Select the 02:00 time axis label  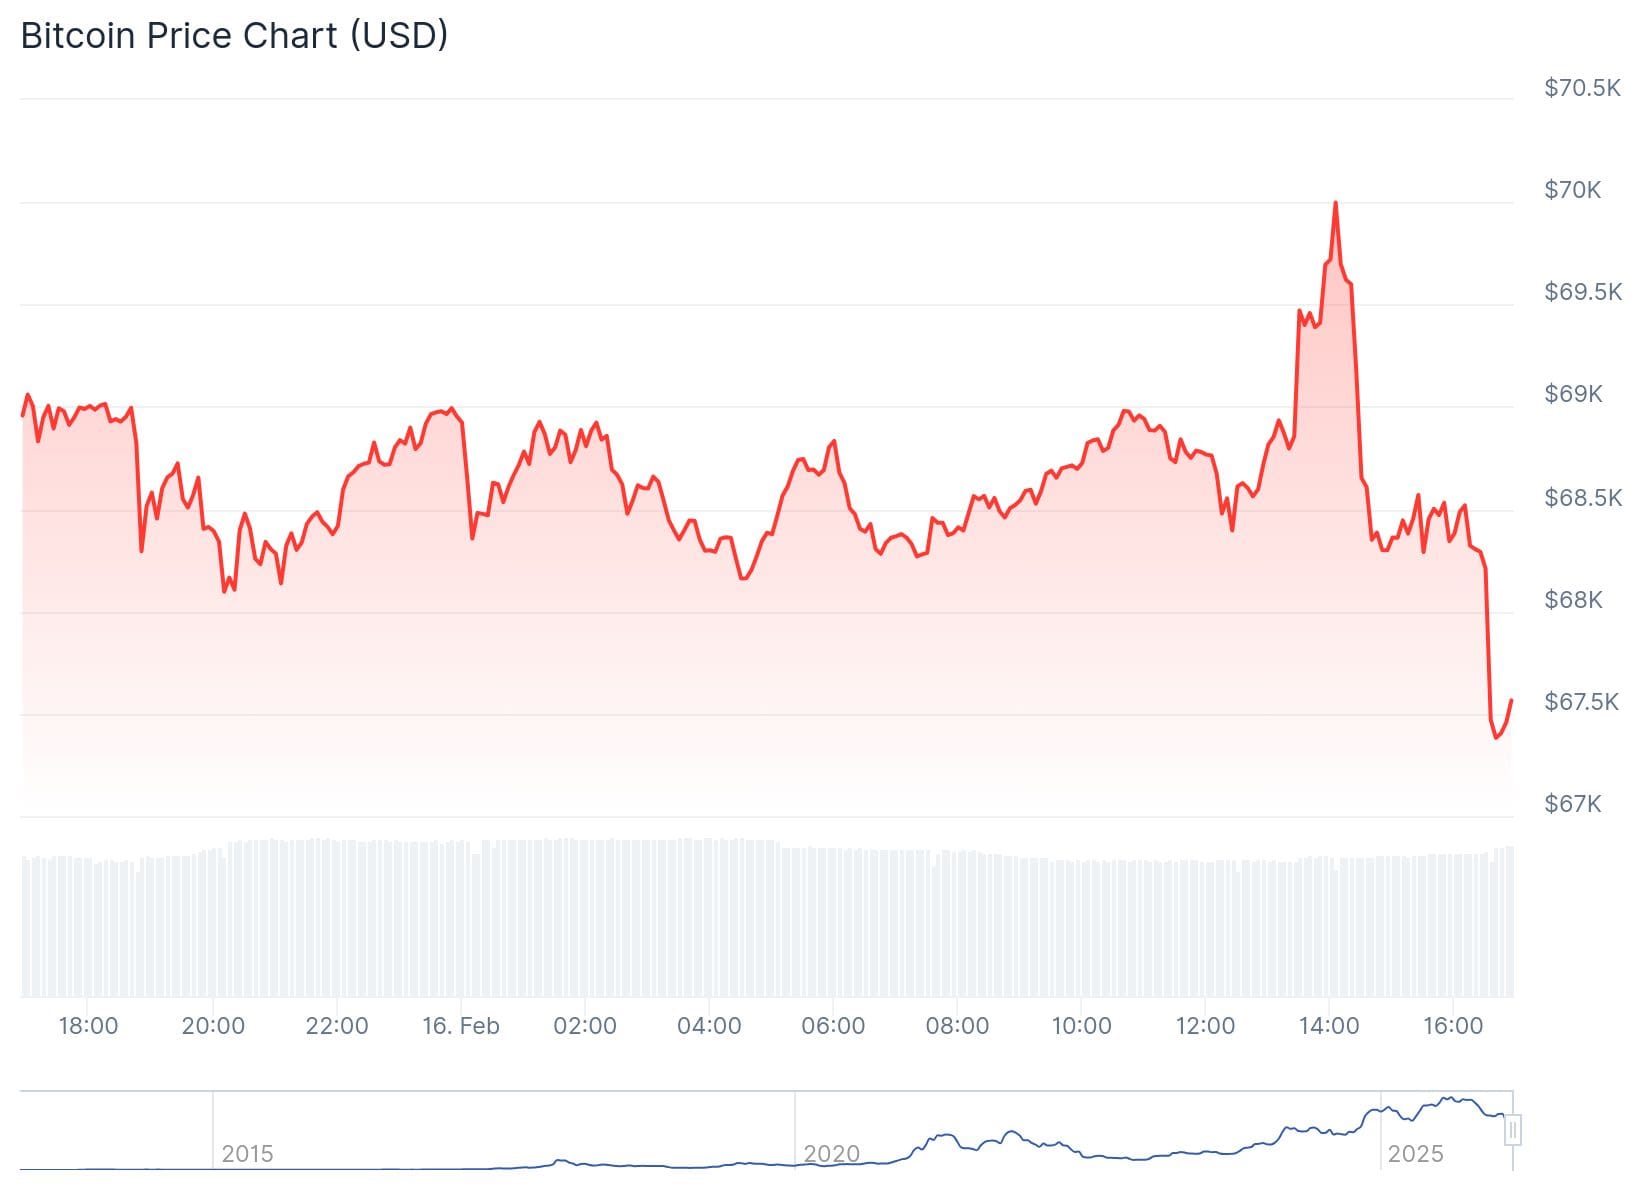585,1026
